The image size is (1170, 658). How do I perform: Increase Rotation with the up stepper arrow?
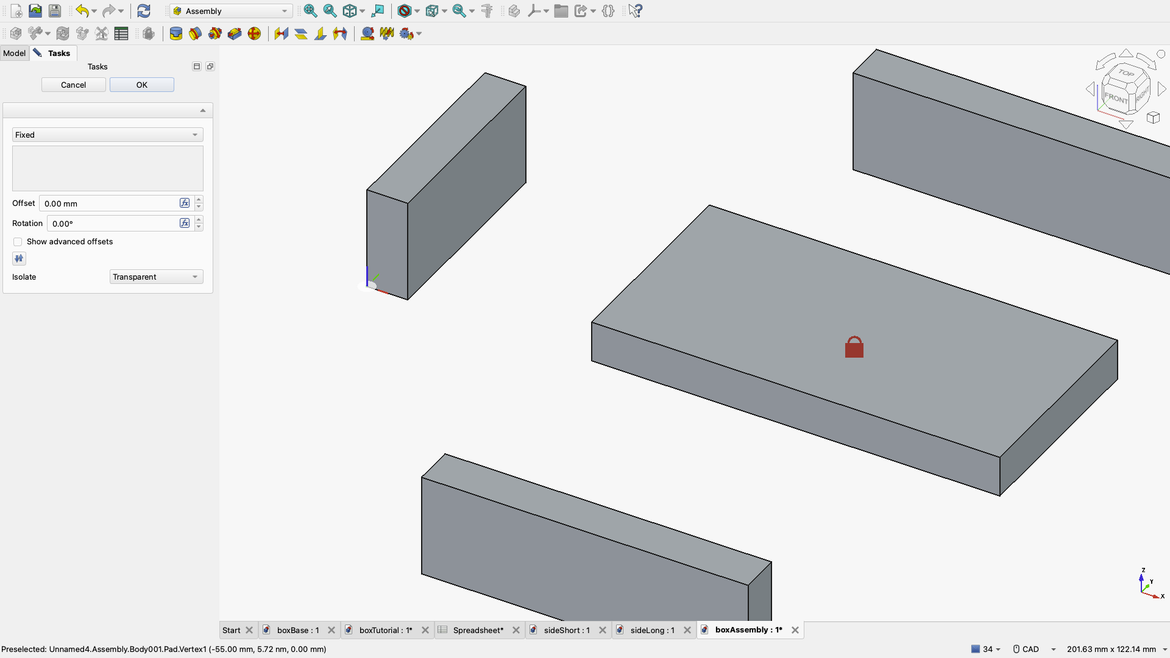point(197,219)
